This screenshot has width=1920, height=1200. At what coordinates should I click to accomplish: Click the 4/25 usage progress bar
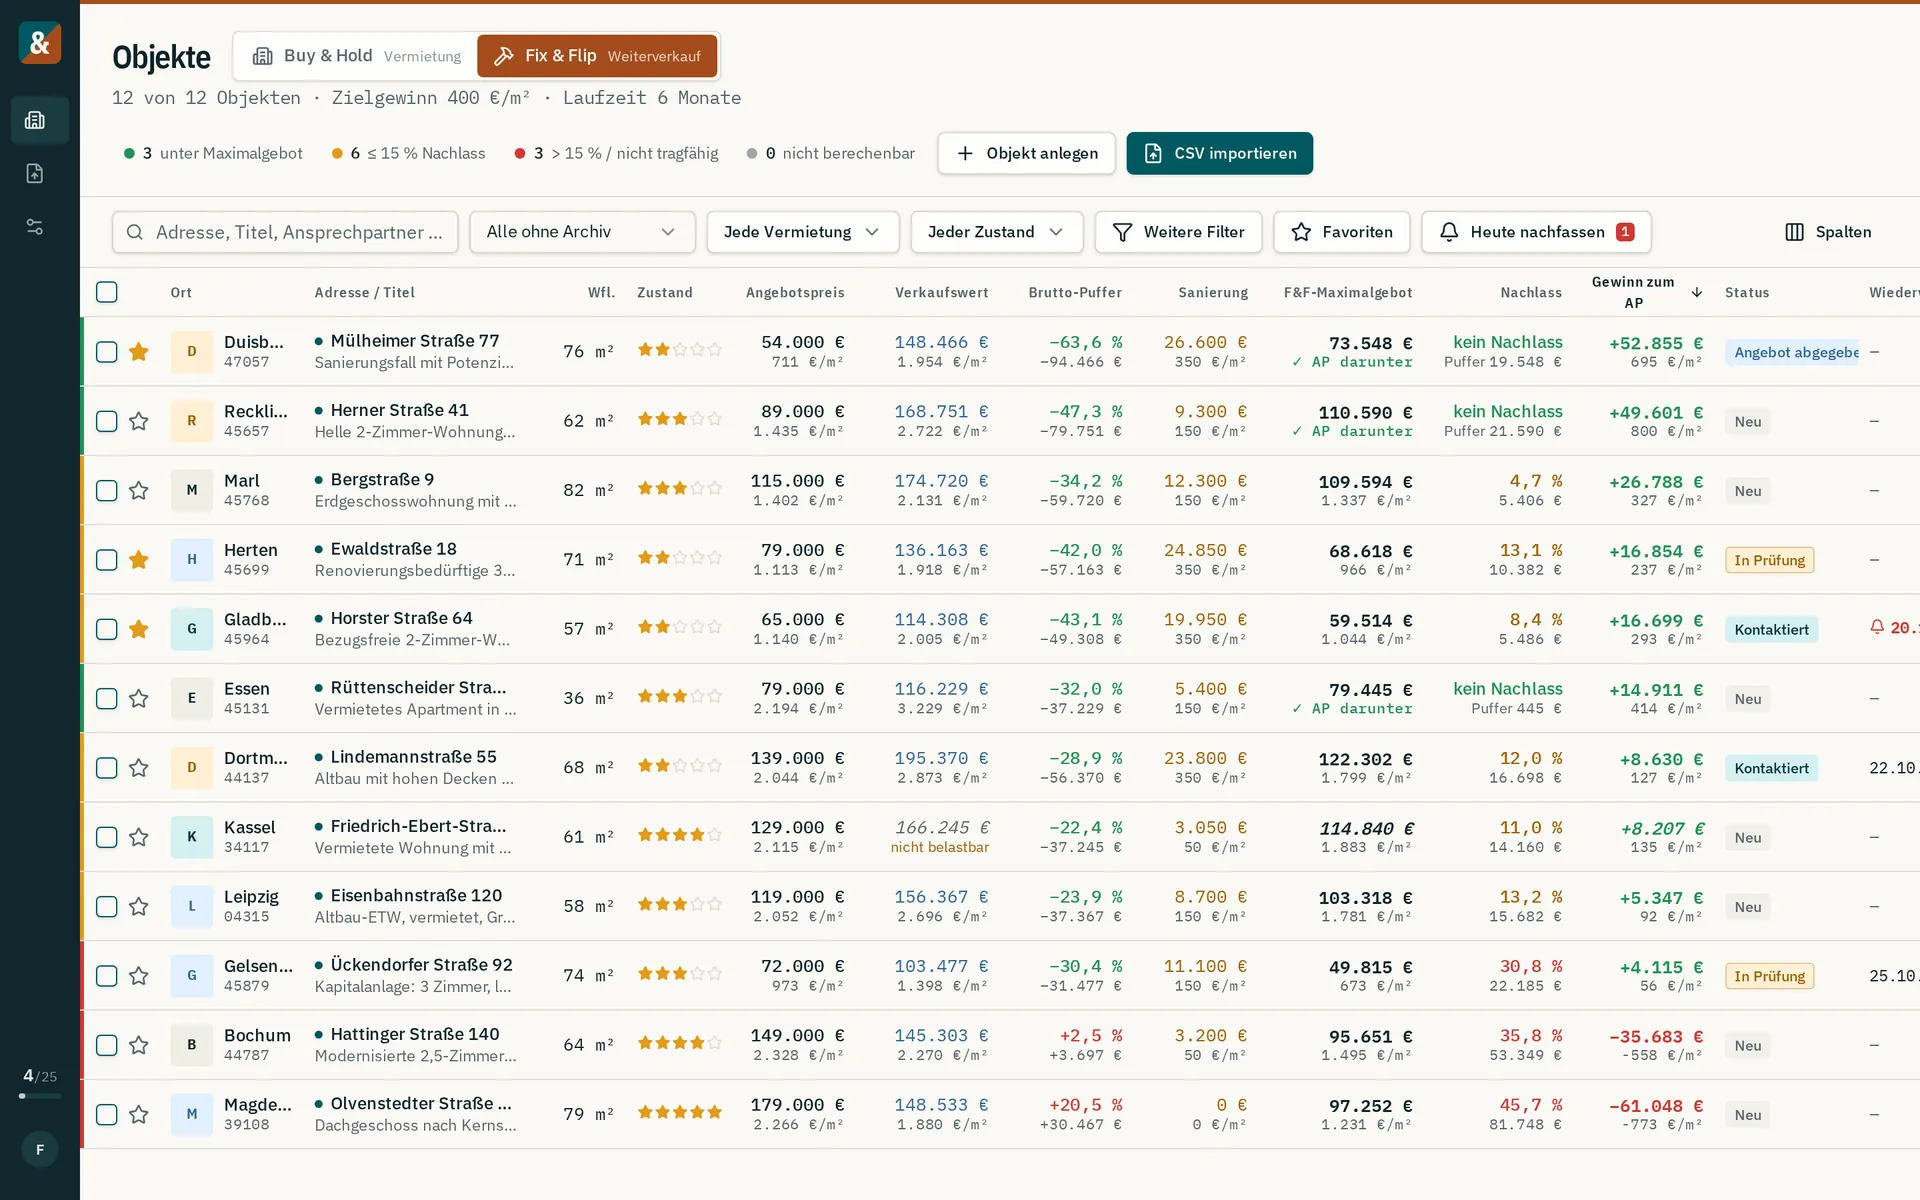click(x=40, y=1096)
